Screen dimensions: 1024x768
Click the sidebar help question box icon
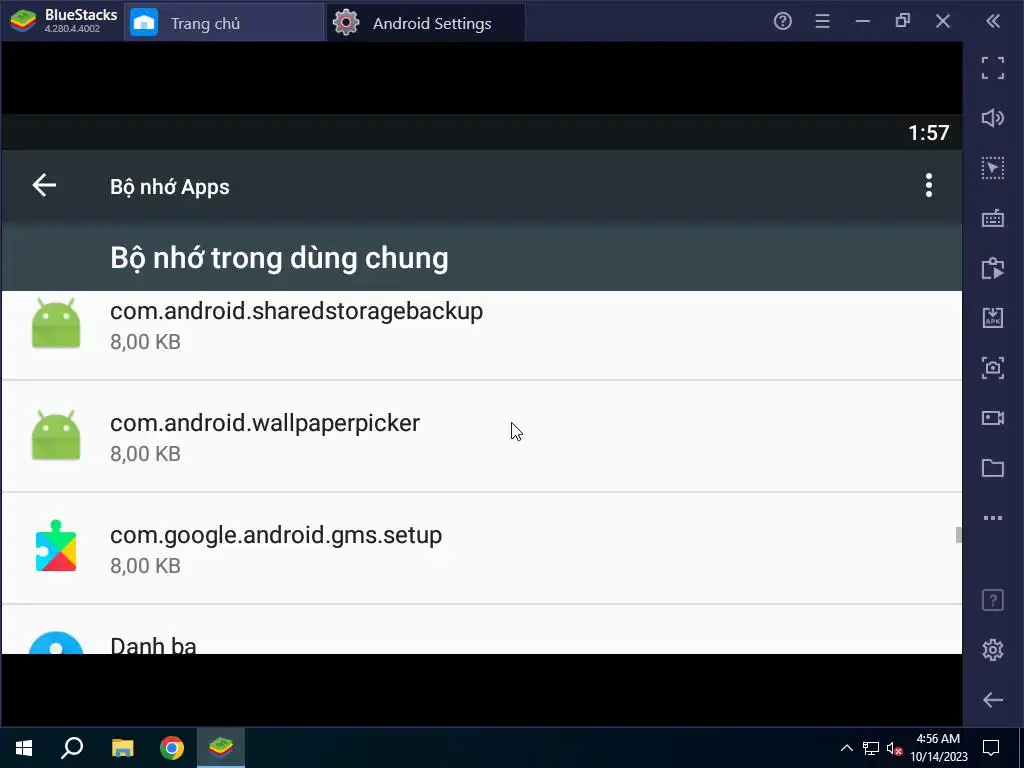[993, 600]
